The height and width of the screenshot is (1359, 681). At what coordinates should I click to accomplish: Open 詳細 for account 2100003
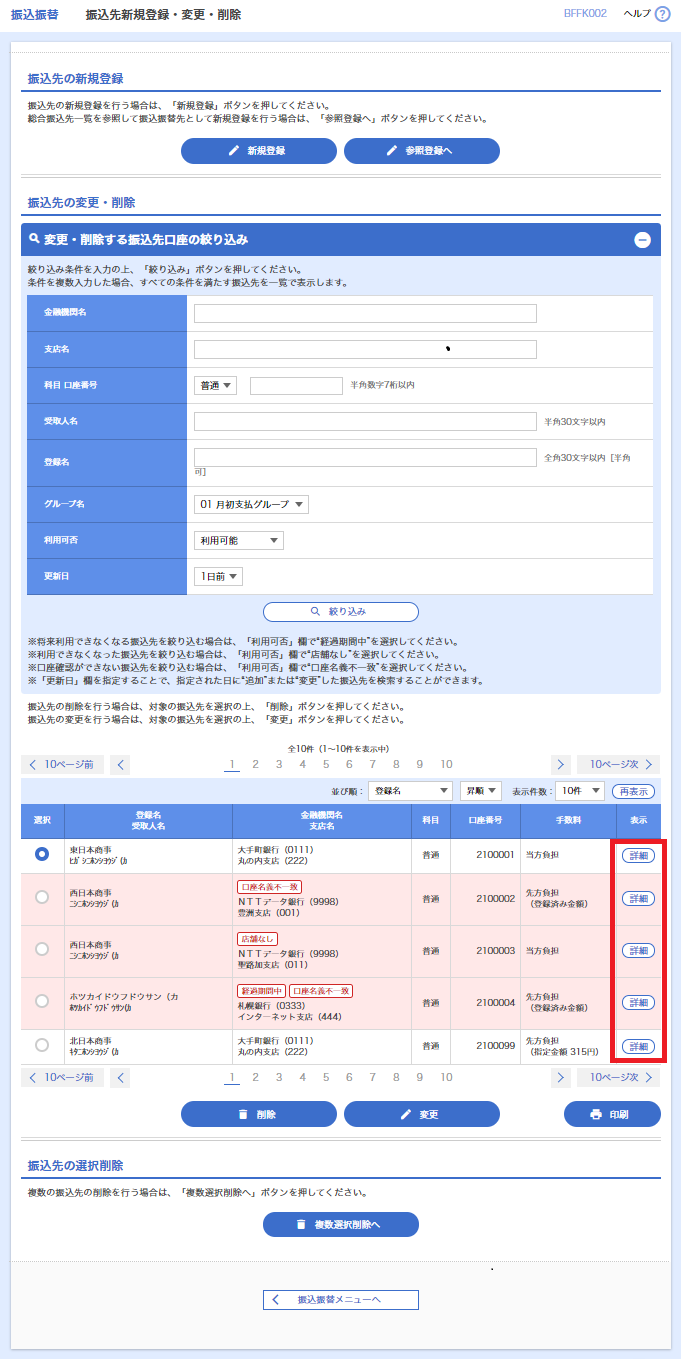tap(638, 951)
